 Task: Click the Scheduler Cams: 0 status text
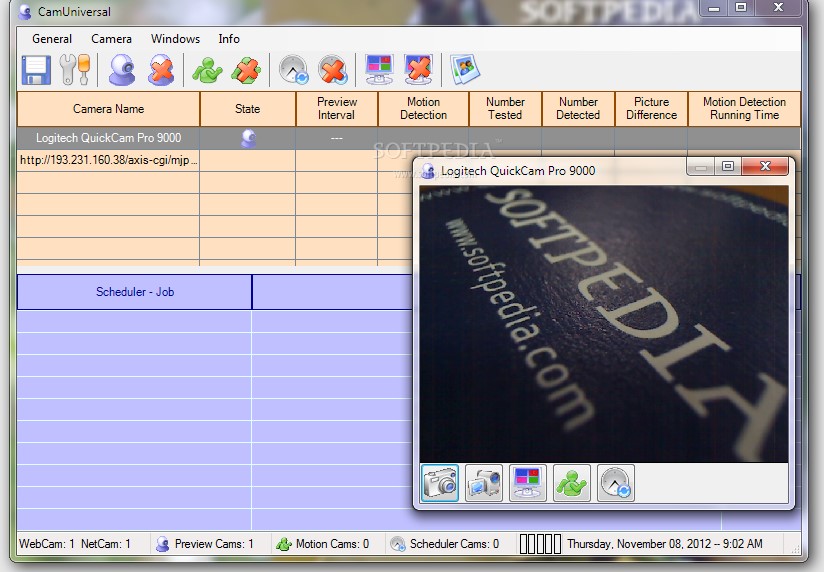pyautogui.click(x=454, y=544)
